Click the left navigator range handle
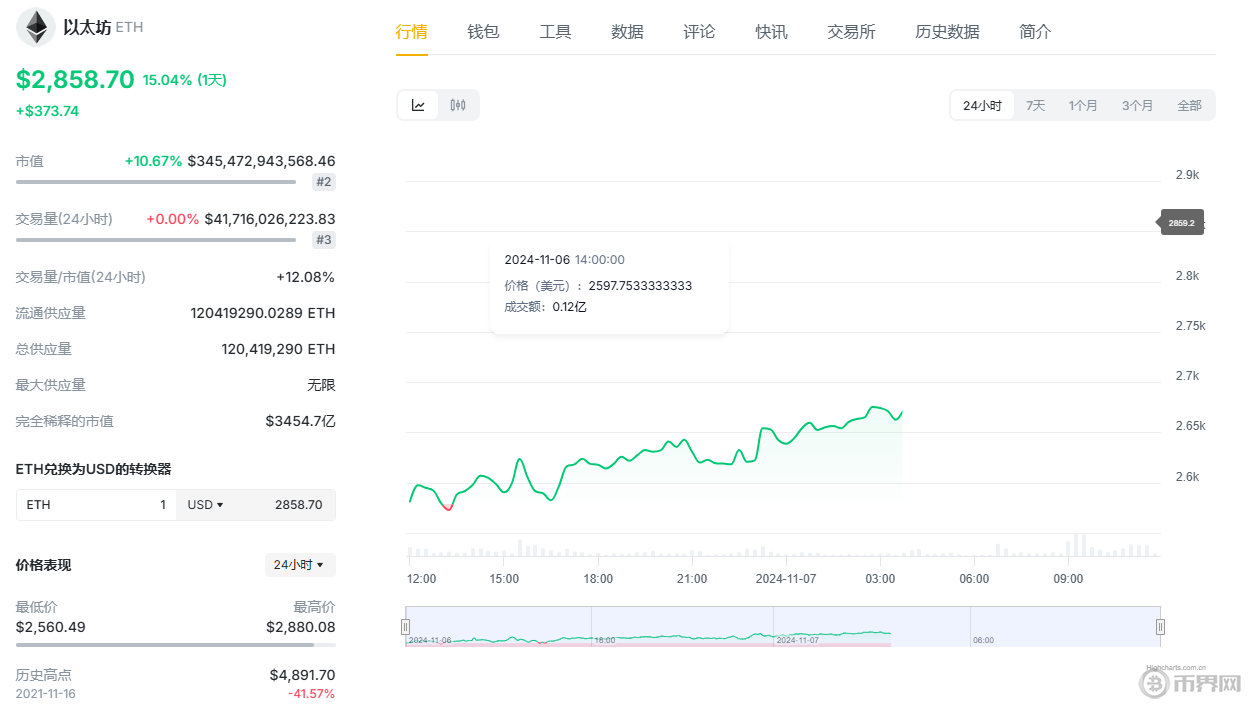Image resolution: width=1252 pixels, height=711 pixels. click(x=405, y=626)
